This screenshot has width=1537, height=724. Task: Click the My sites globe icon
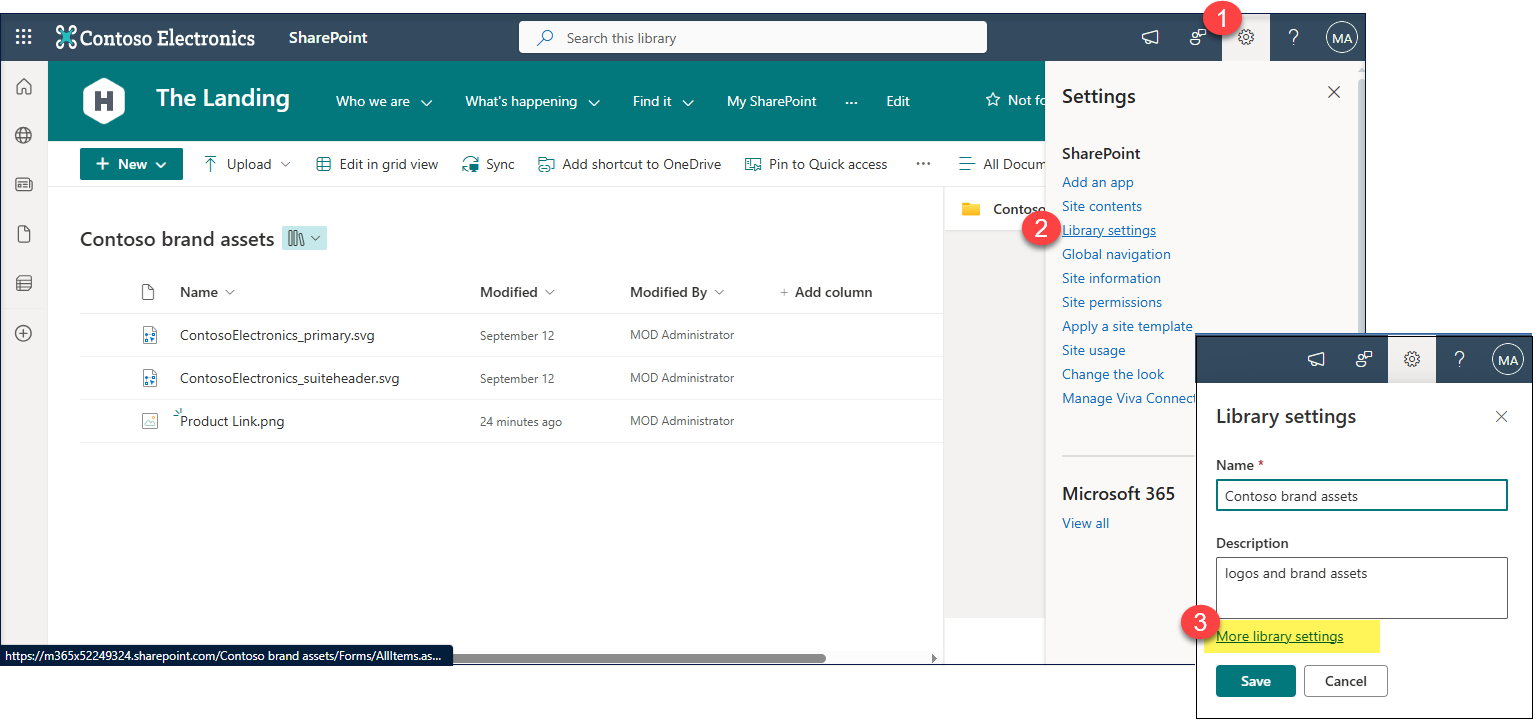click(24, 136)
